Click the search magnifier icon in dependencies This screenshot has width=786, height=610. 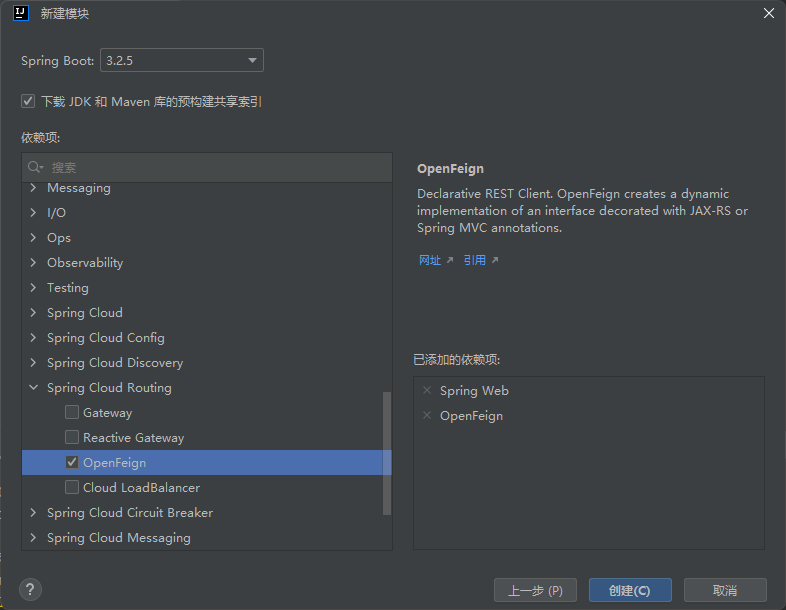(35, 167)
